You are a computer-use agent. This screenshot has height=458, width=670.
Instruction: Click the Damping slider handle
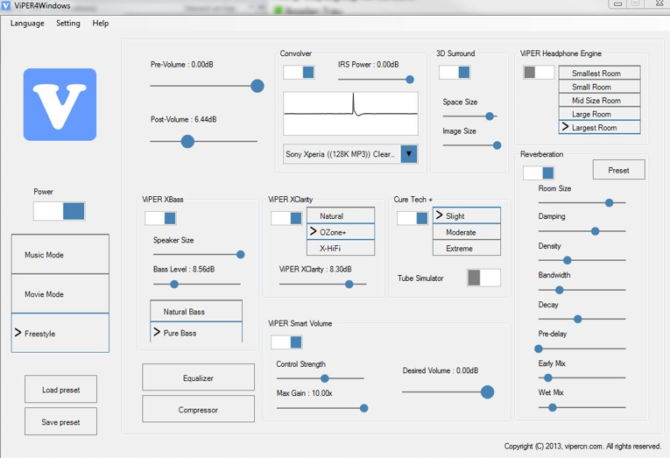click(x=595, y=231)
